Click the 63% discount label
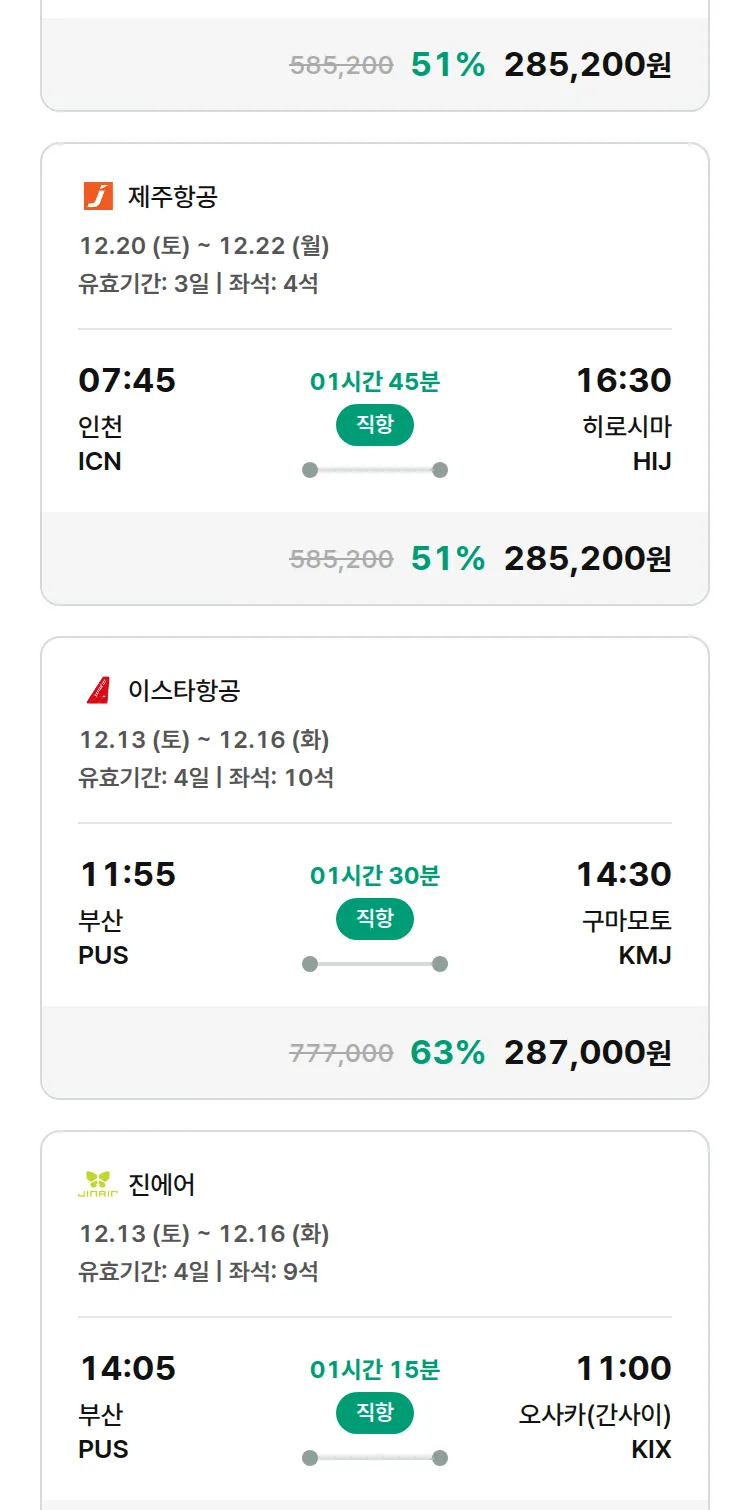750x1510 pixels. tap(447, 1052)
